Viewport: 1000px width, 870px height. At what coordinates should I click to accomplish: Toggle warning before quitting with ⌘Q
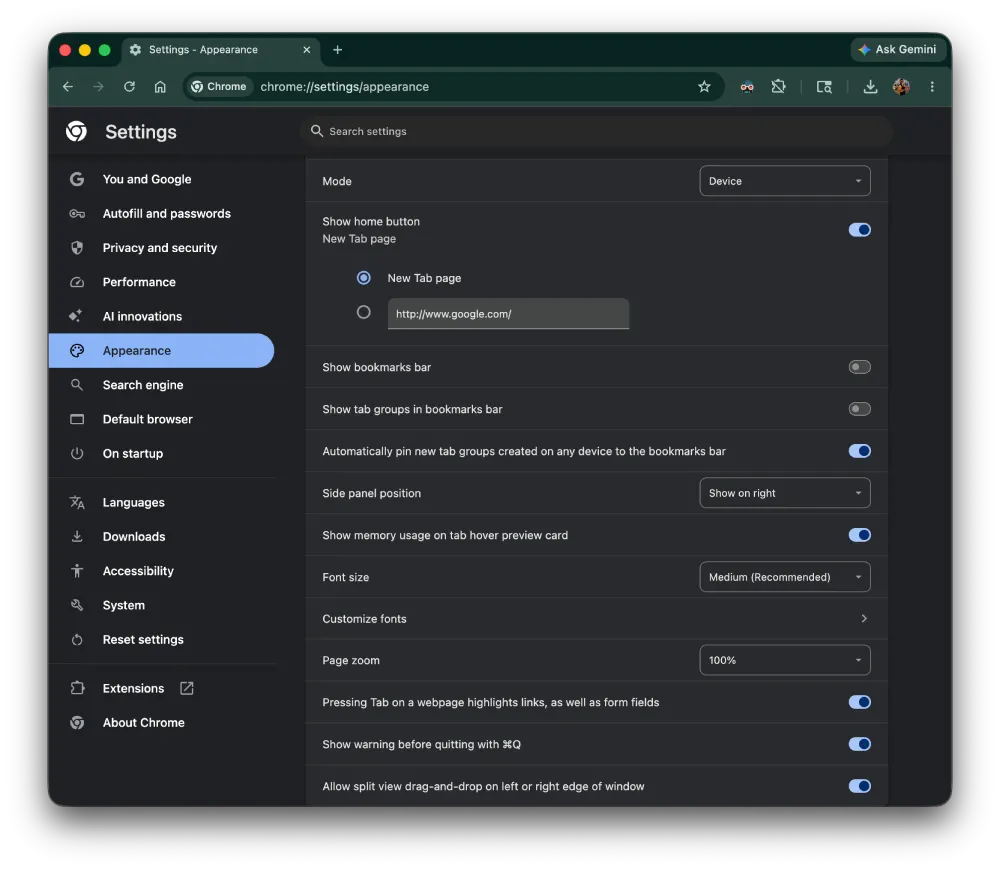[860, 744]
